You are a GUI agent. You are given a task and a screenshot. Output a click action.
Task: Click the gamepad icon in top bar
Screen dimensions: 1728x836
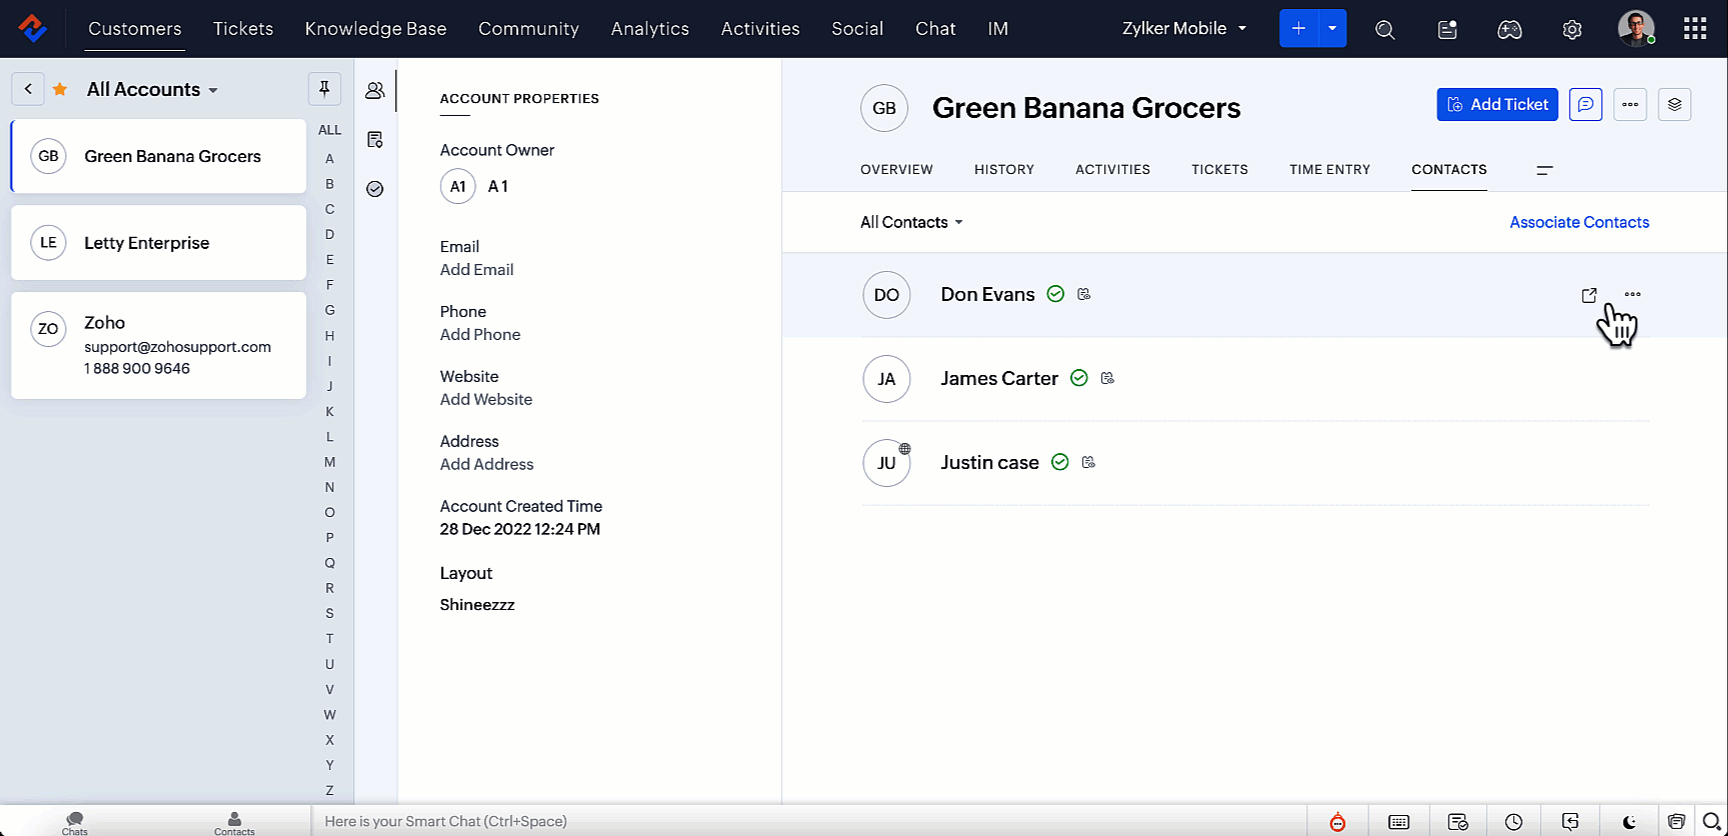coord(1509,29)
